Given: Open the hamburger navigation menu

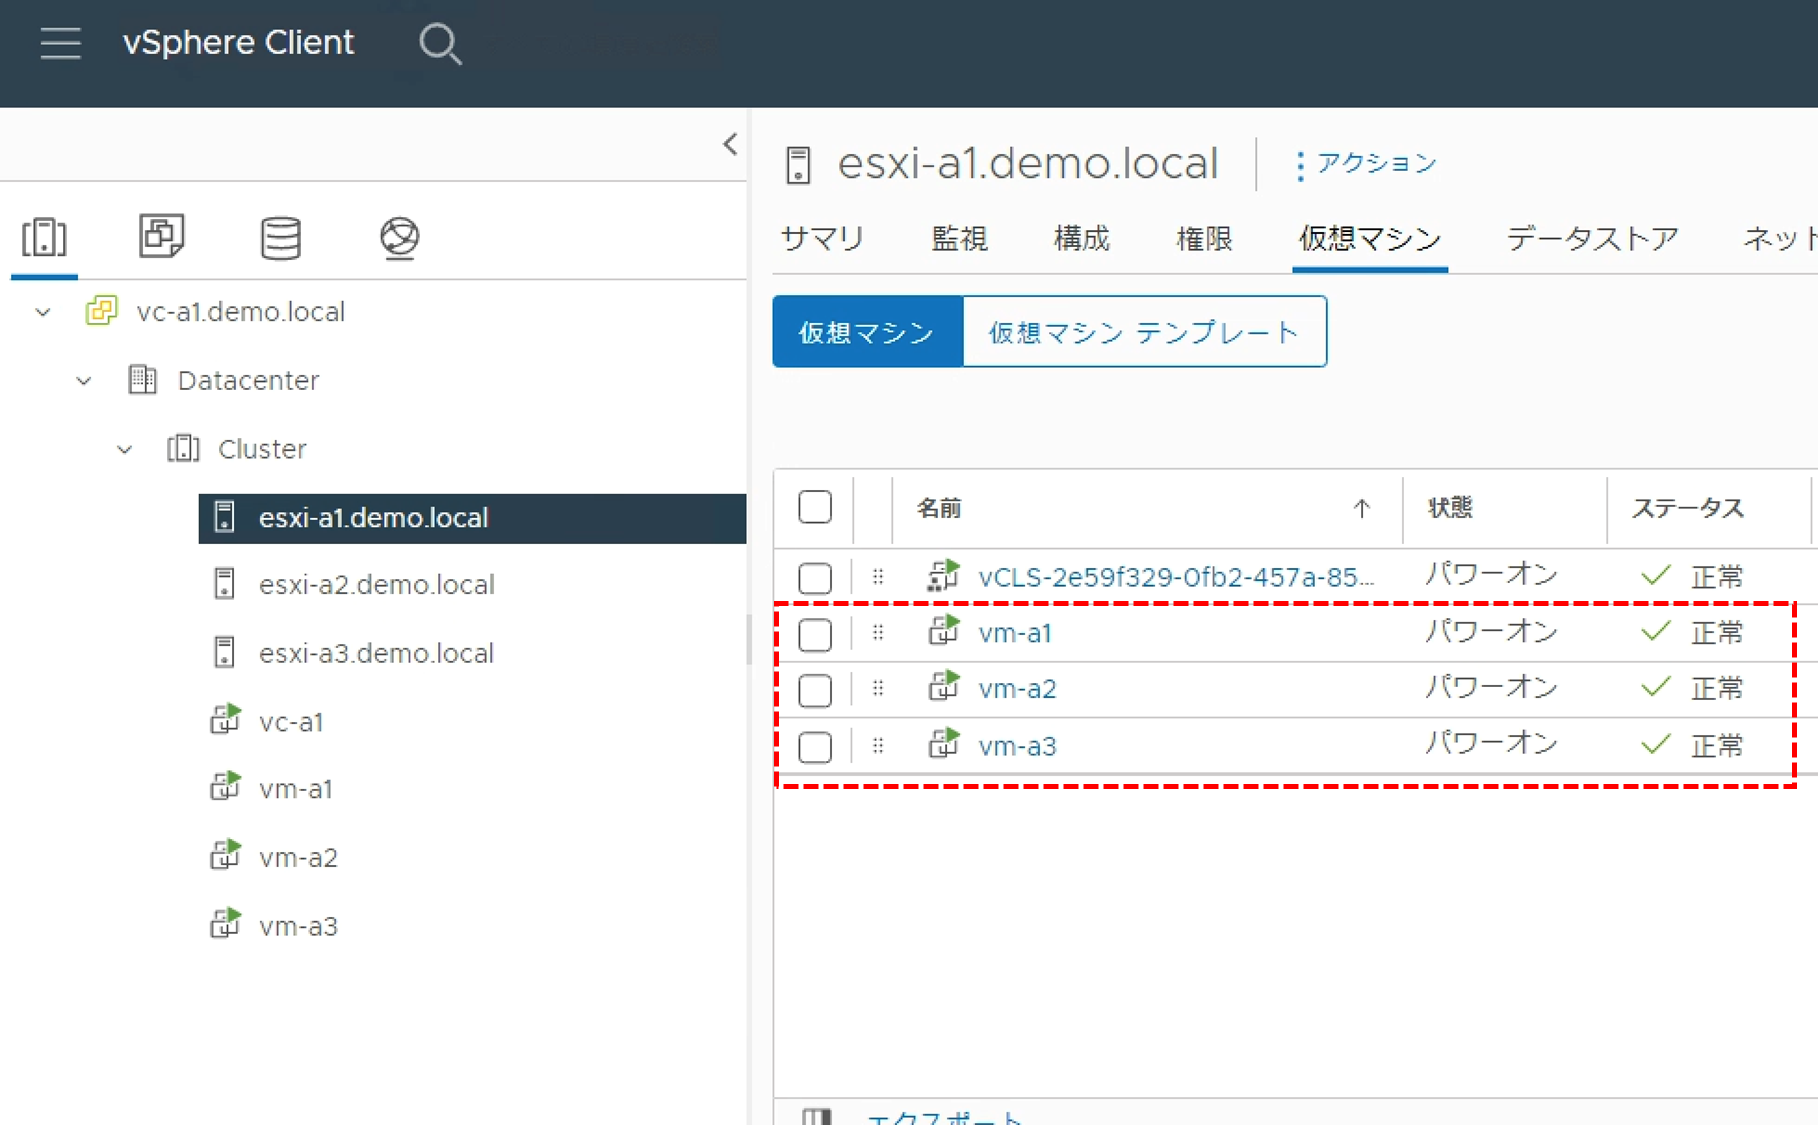Looking at the screenshot, I should pos(60,43).
